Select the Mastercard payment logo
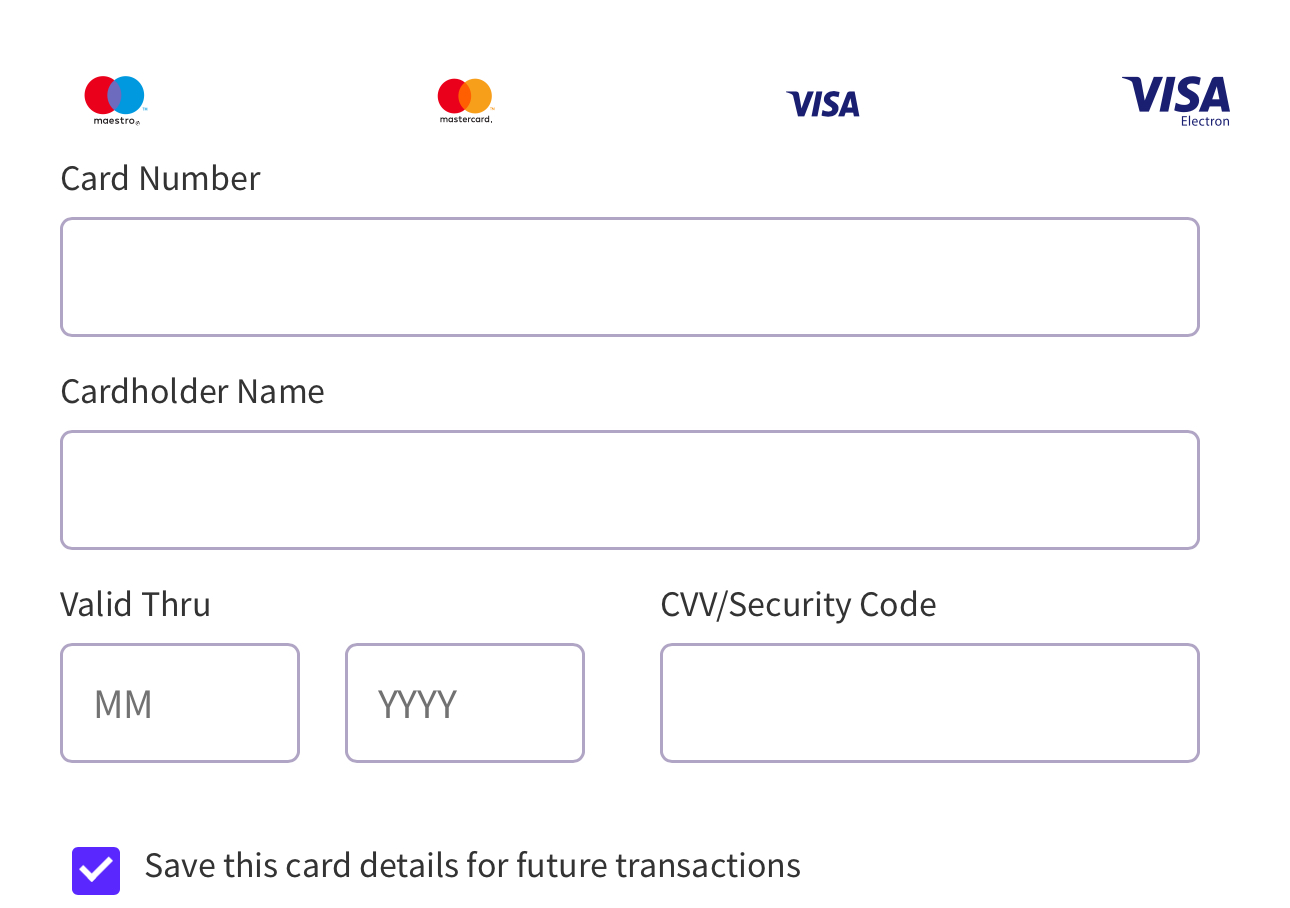The height and width of the screenshot is (908, 1290). tap(465, 100)
